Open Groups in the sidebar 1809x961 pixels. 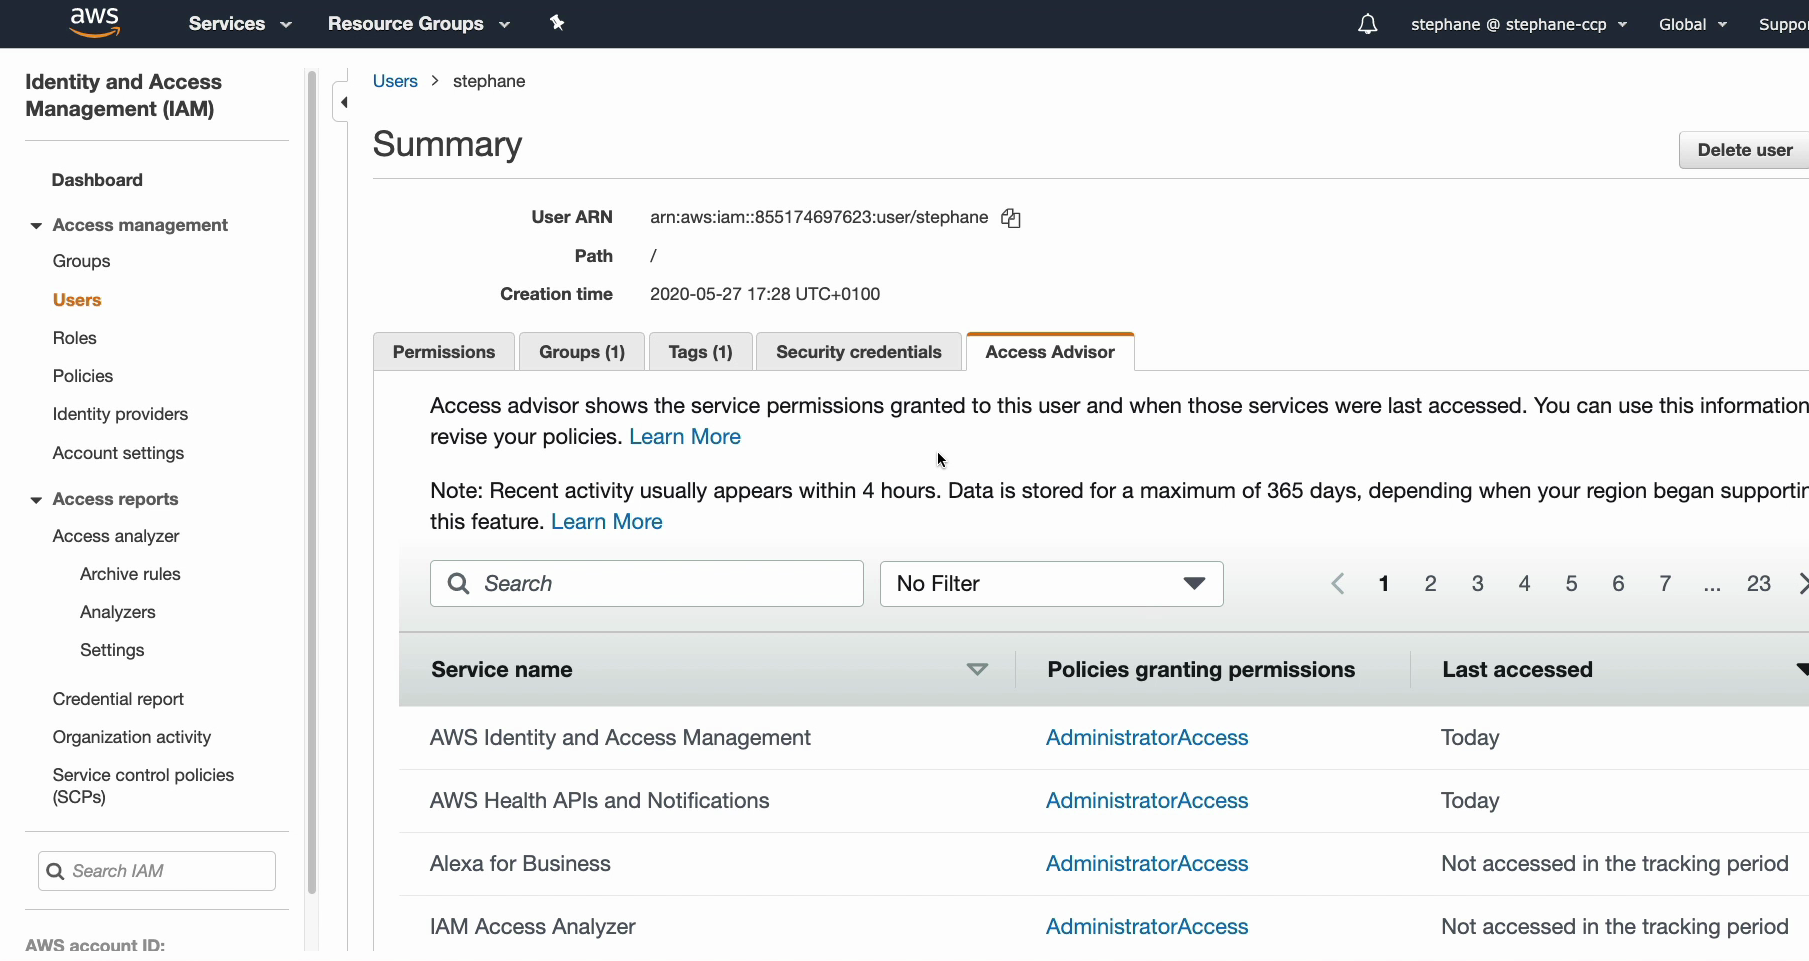click(81, 261)
